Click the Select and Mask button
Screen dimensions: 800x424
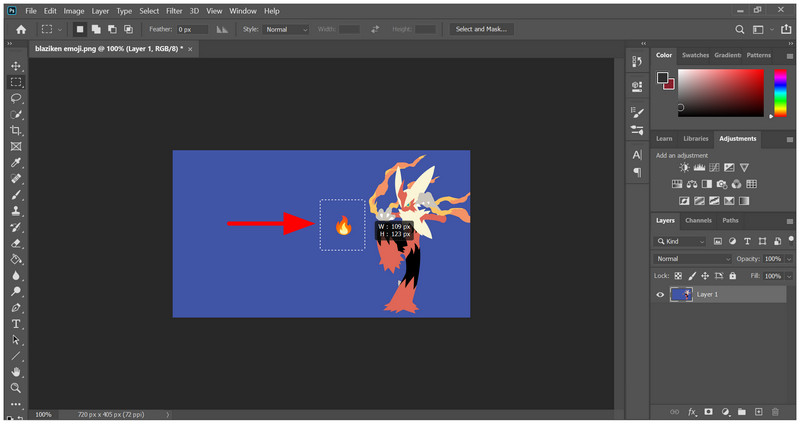click(x=481, y=30)
